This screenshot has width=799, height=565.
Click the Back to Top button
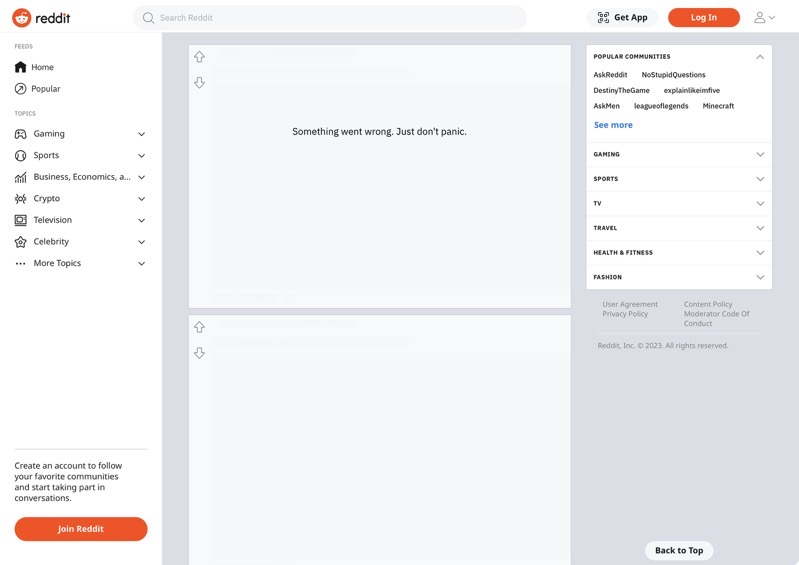coord(679,550)
